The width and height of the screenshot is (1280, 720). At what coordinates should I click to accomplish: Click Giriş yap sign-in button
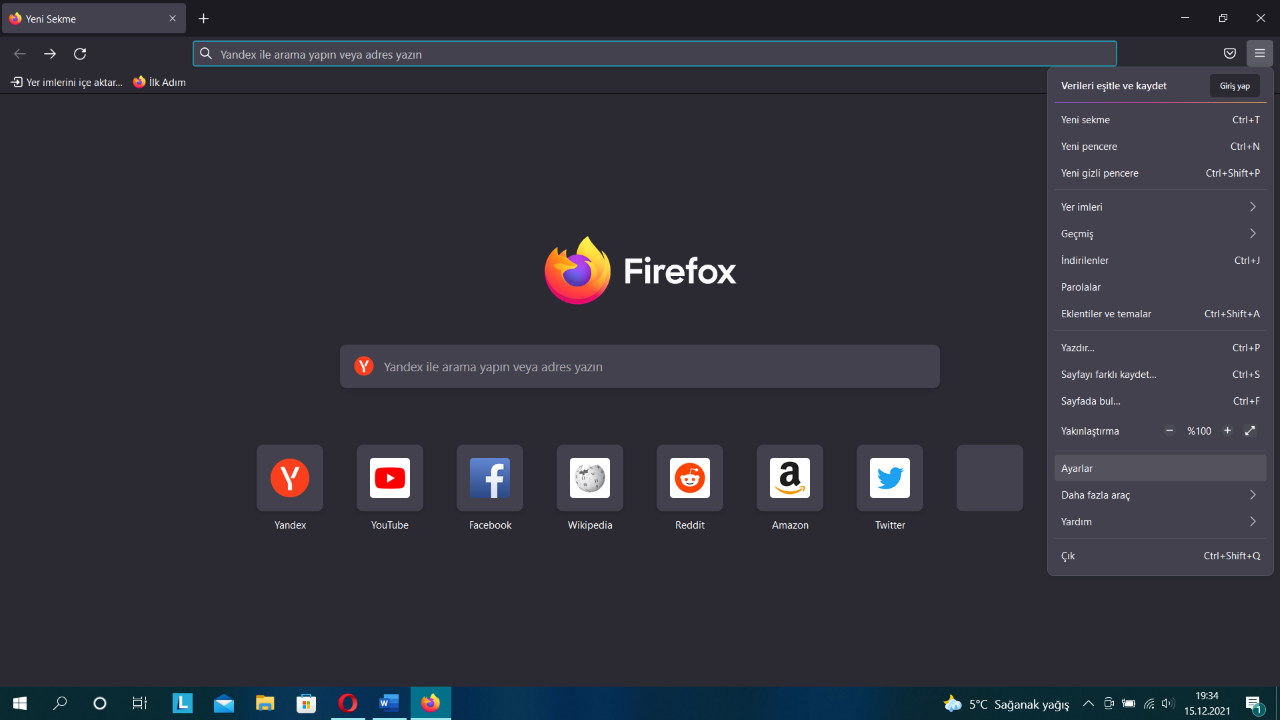1235,86
